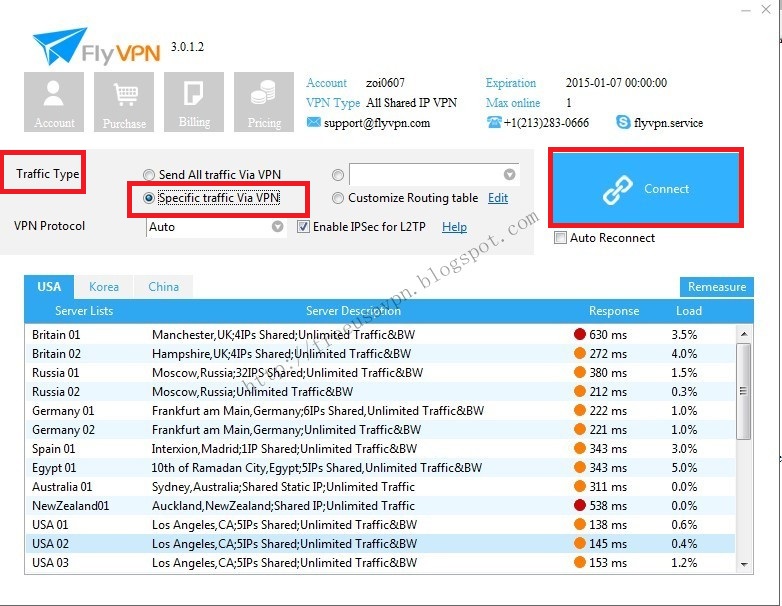The height and width of the screenshot is (606, 782).
Task: Click the Skype icon beside flyvpn.service
Action: [x=623, y=122]
